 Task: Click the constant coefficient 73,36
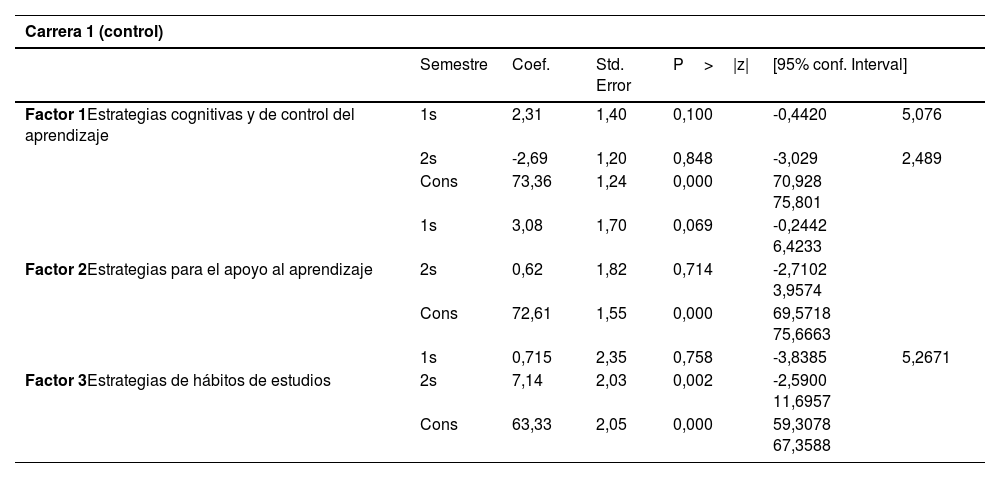pyautogui.click(x=531, y=181)
